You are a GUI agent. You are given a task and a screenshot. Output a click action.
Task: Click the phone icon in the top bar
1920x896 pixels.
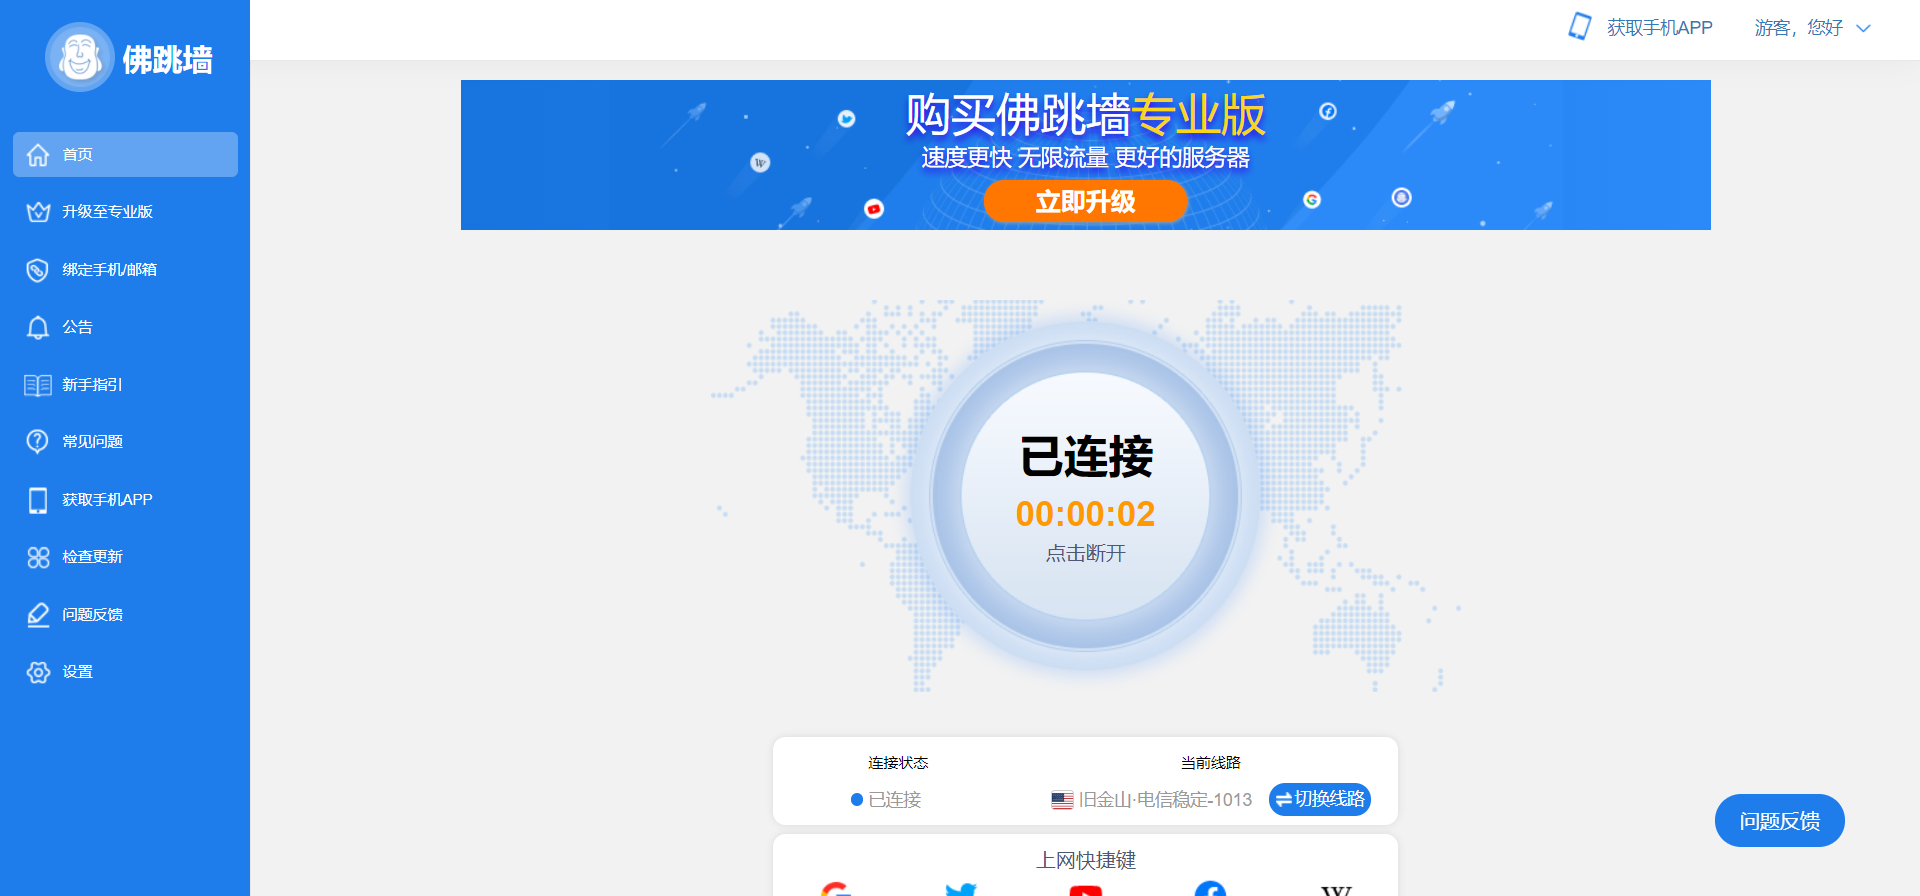tap(1580, 27)
